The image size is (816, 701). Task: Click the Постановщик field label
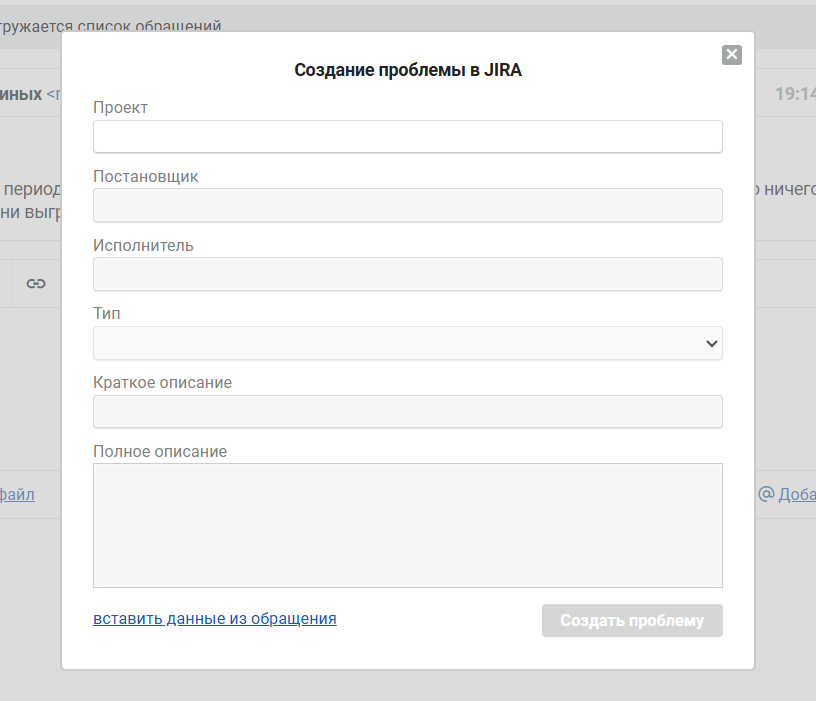pos(146,176)
